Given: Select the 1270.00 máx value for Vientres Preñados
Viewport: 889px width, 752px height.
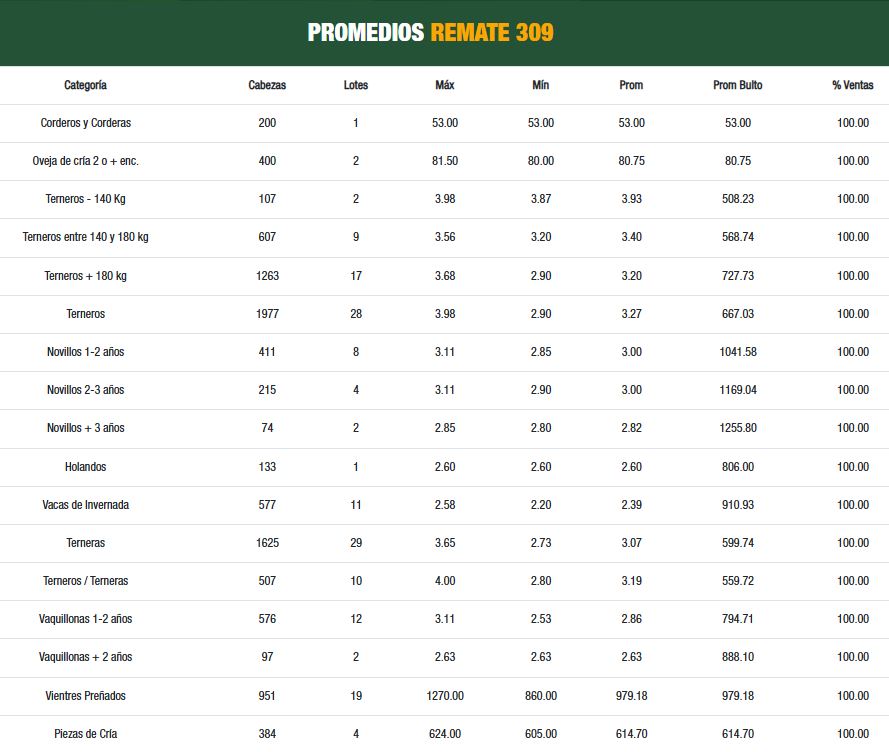Looking at the screenshot, I should tap(445, 696).
